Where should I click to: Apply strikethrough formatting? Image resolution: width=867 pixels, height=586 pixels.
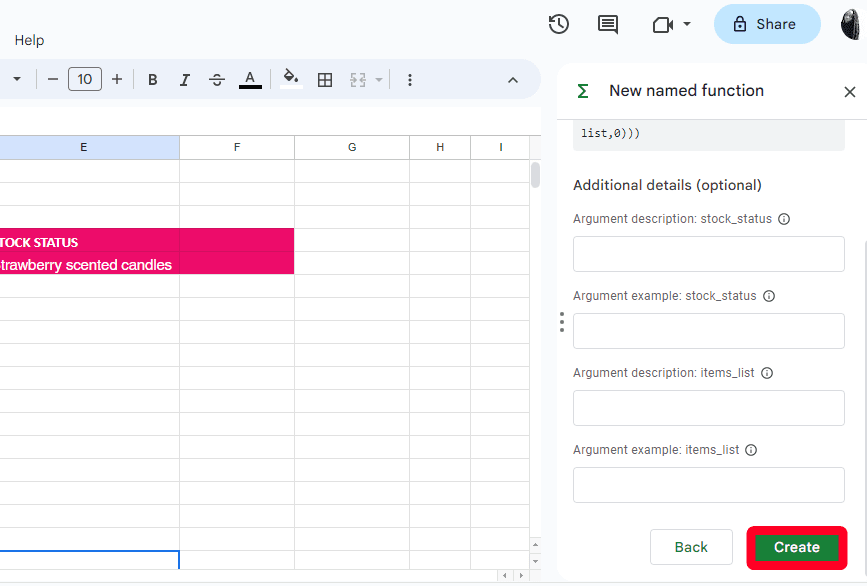(x=217, y=80)
